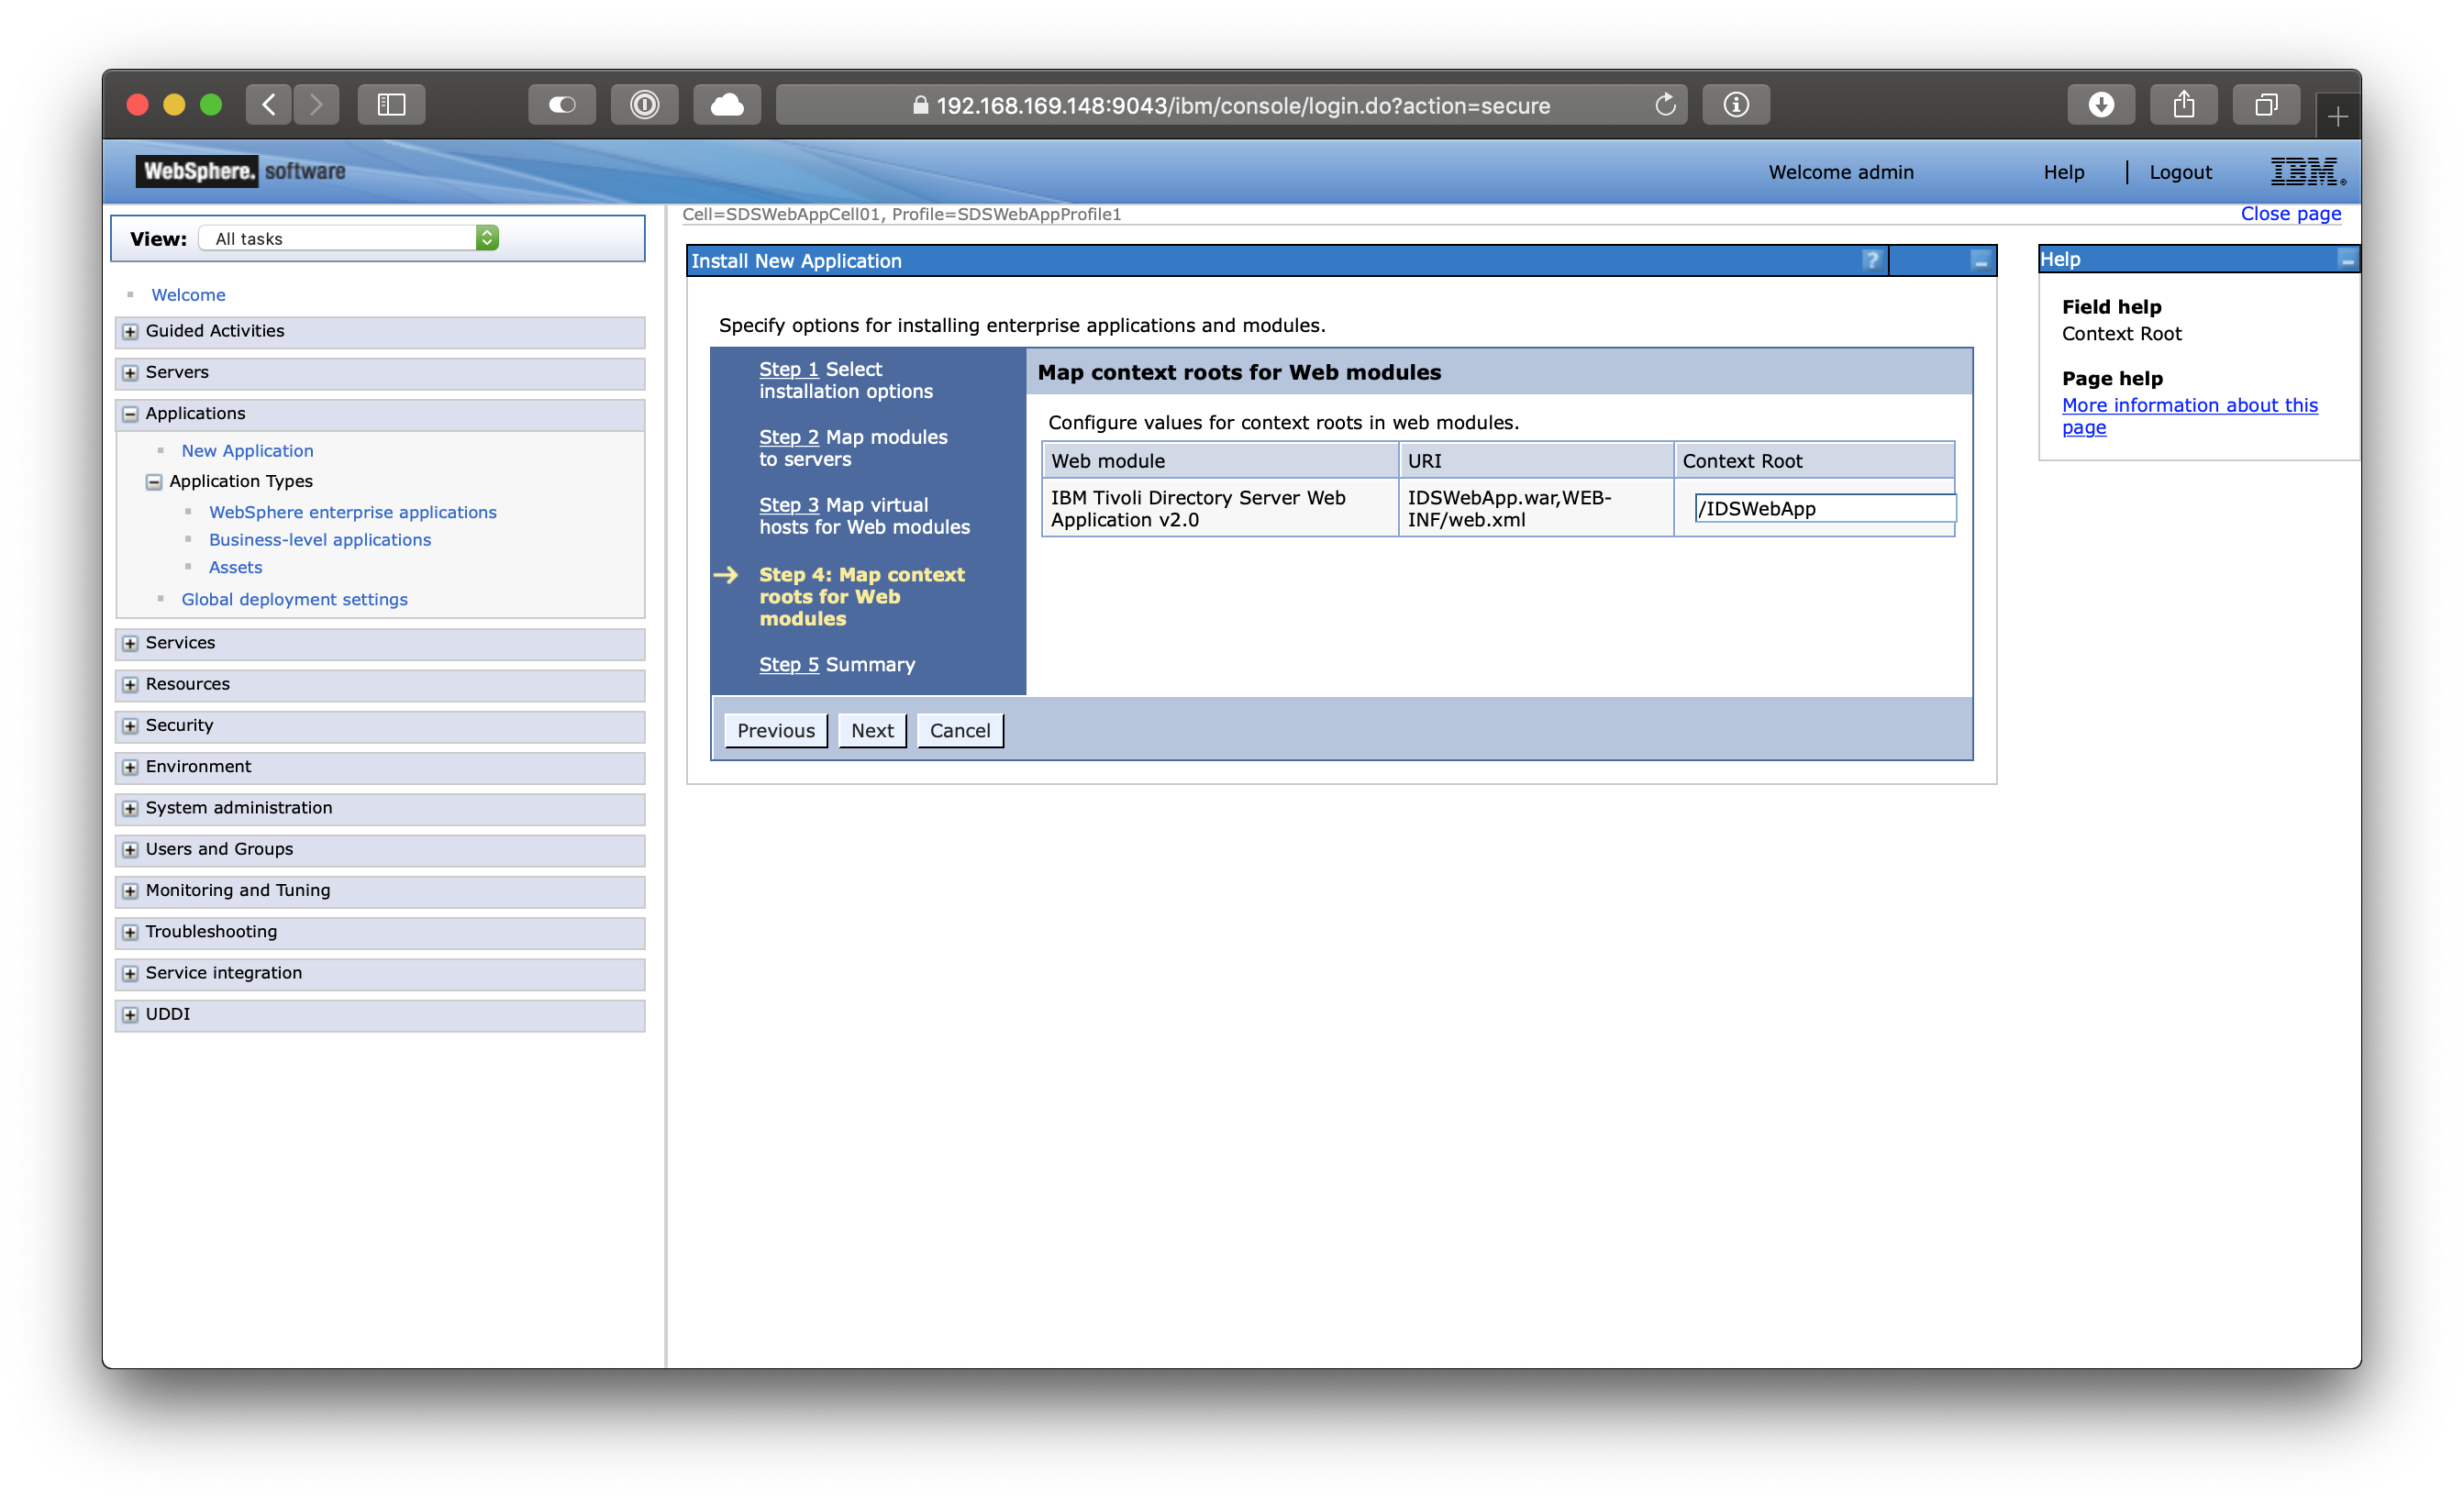
Task: Click the Previous button to go back
Action: click(776, 730)
